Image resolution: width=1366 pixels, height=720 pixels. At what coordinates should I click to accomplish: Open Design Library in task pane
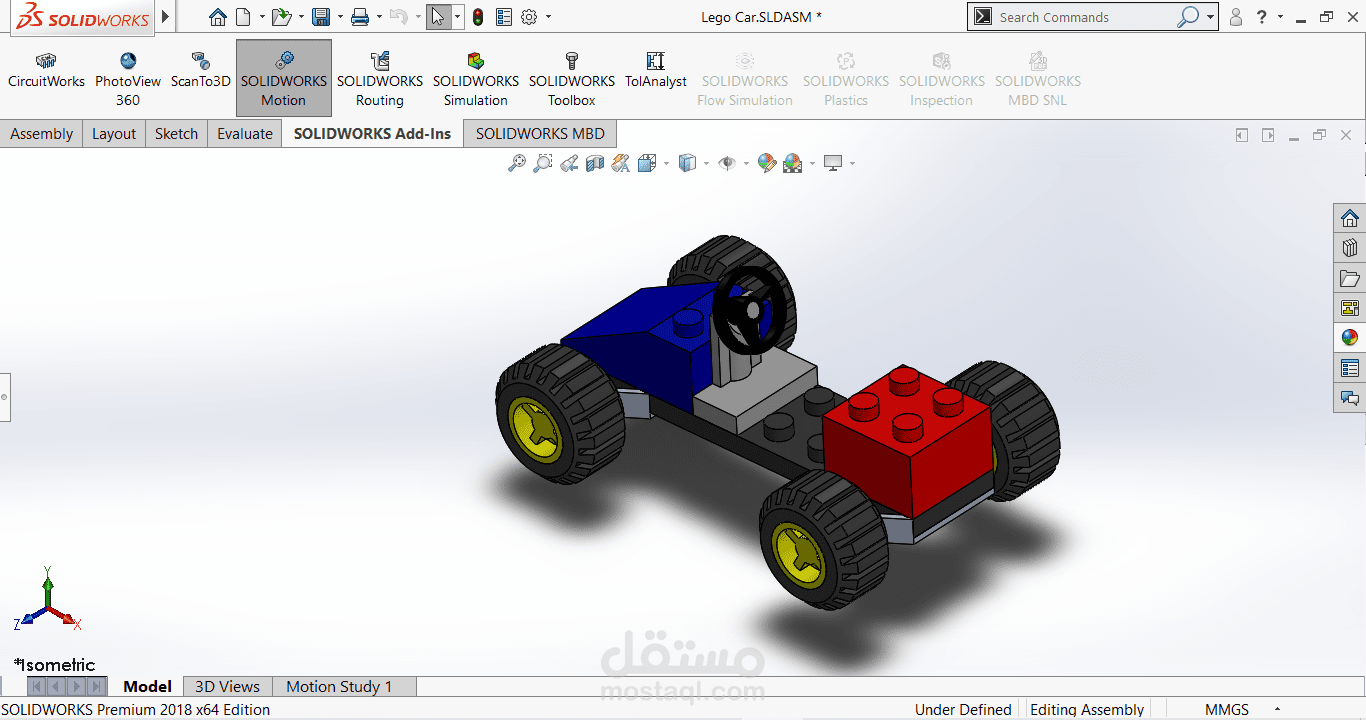1350,248
